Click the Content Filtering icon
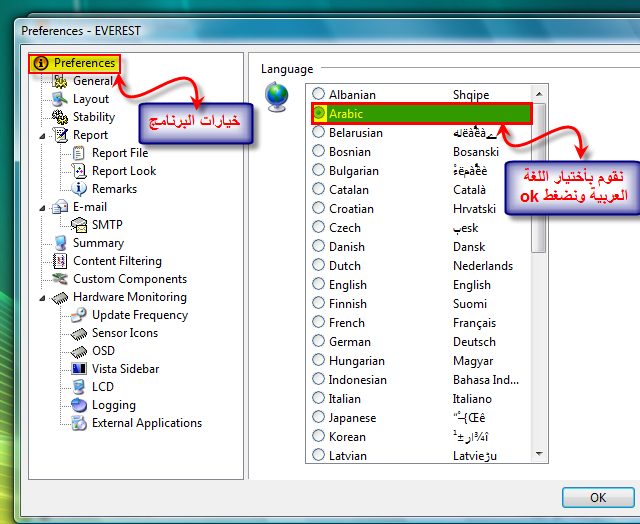This screenshot has height=524, width=640. tap(60, 261)
